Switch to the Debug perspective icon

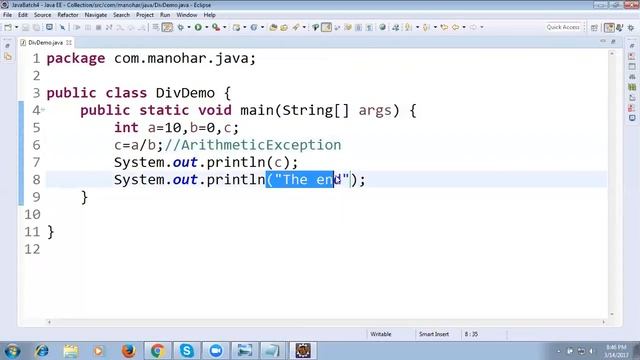631,27
